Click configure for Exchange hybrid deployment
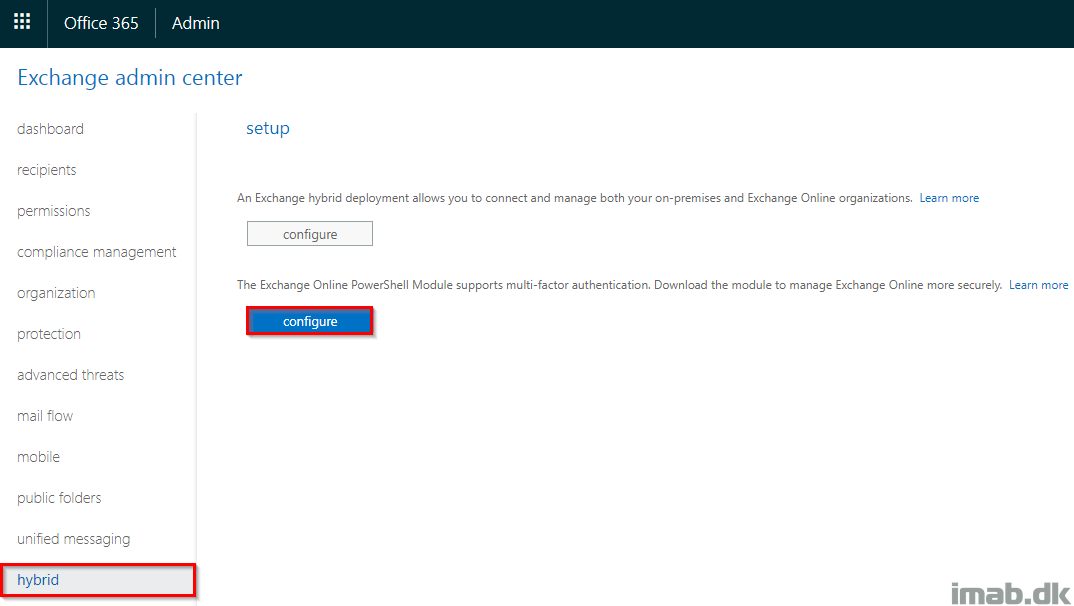 pos(310,233)
